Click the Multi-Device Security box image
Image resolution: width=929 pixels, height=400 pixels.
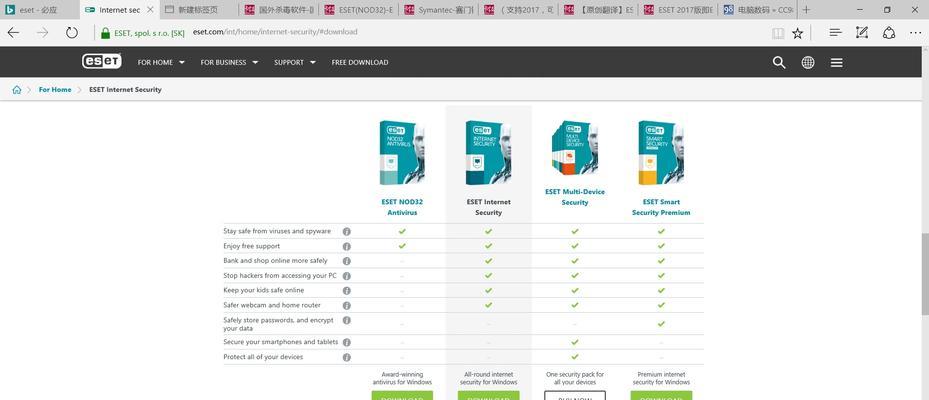pyautogui.click(x=575, y=148)
